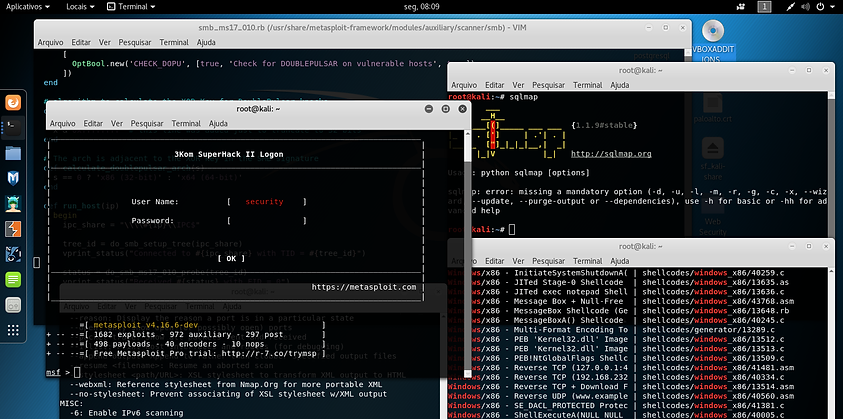Close the front msf terminal window
Viewport: 843px width, 419px height.
[x=462, y=109]
